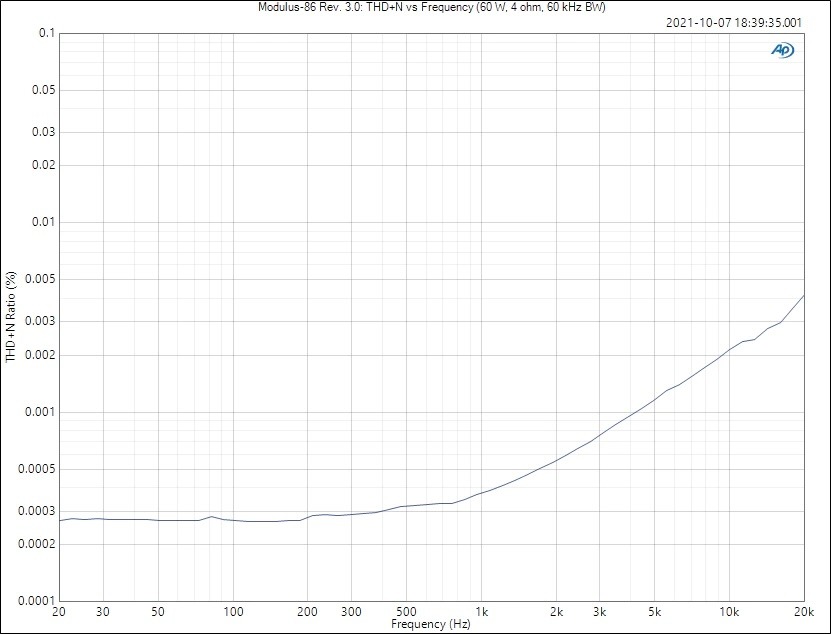The height and width of the screenshot is (634, 831).
Task: Click the 'Frequency (Hz)' axis label
Action: click(x=430, y=624)
